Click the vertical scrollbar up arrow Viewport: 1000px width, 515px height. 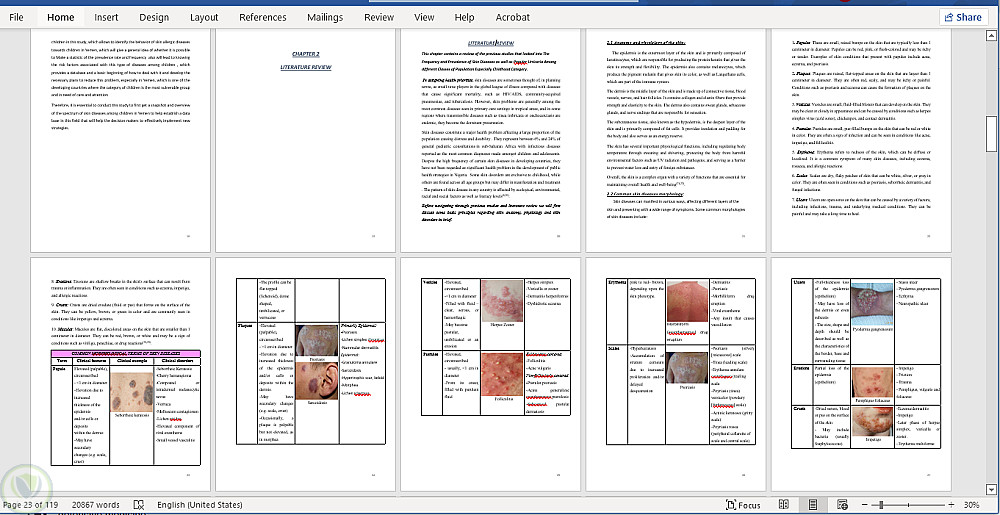(990, 35)
